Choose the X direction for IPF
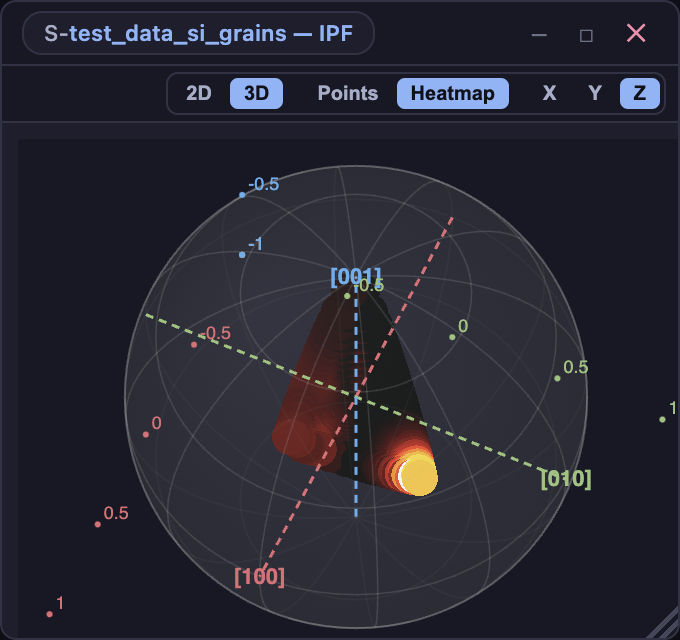The image size is (680, 640). pos(549,93)
